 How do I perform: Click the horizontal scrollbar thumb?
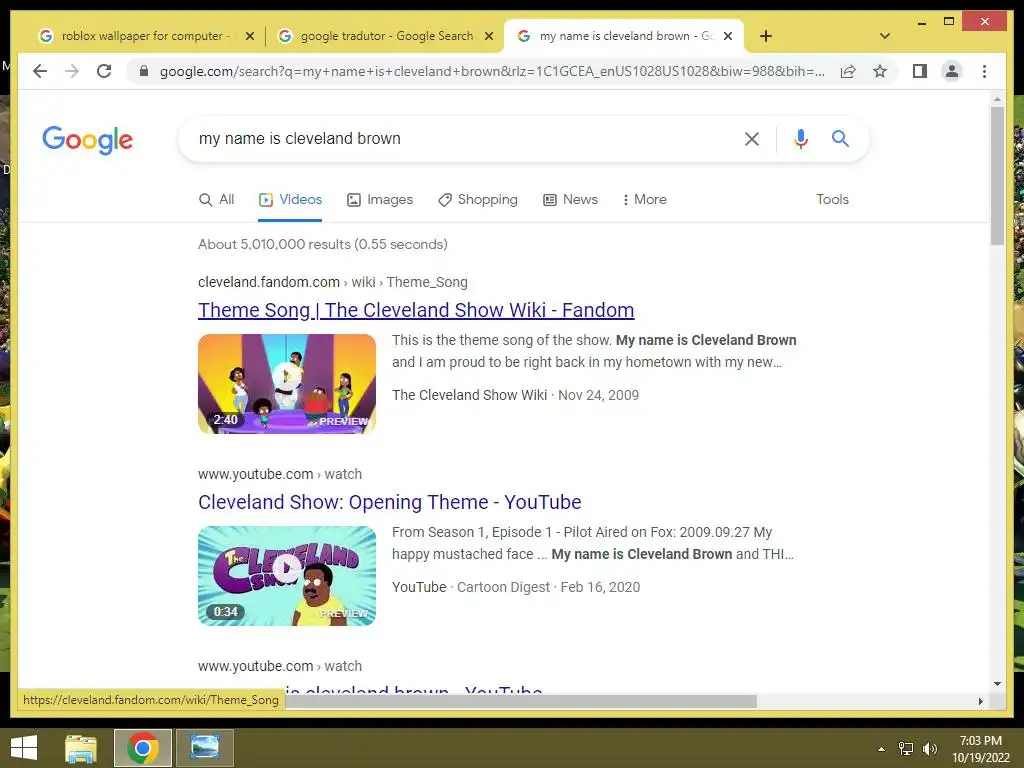[520, 701]
